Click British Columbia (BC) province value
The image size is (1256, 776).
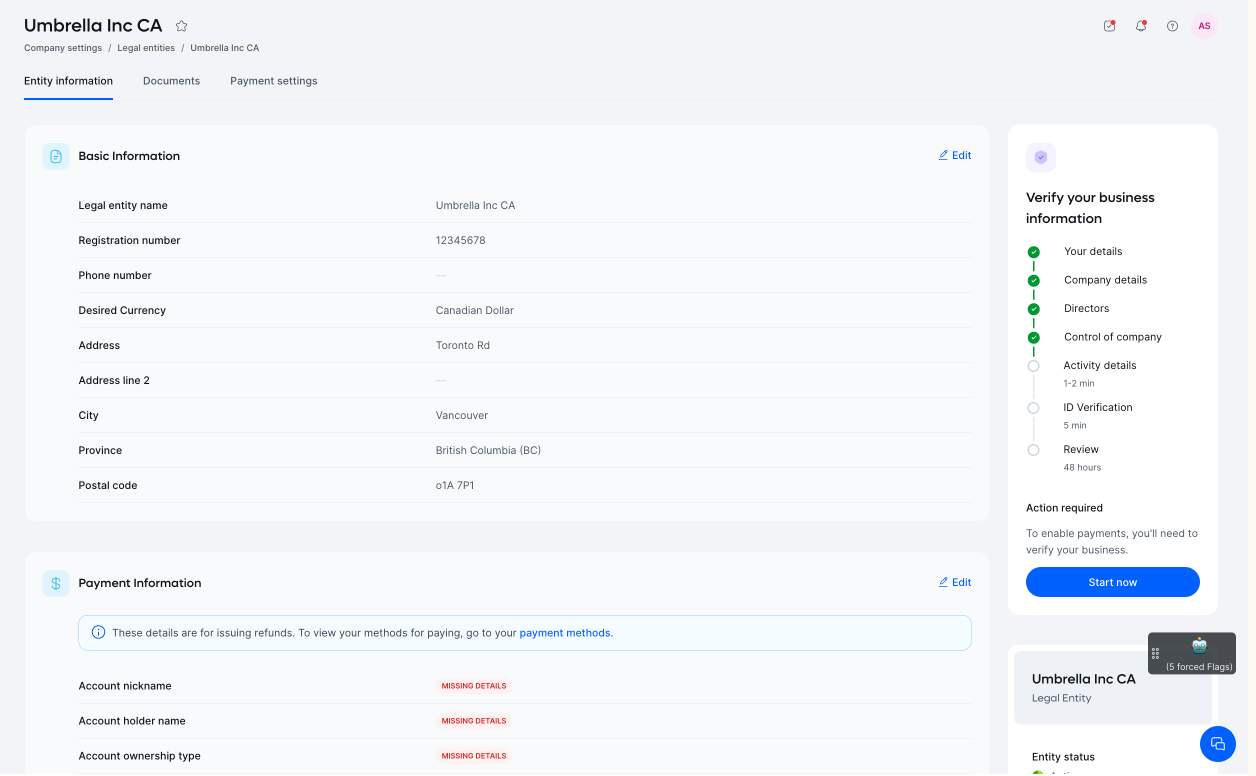[x=488, y=450]
